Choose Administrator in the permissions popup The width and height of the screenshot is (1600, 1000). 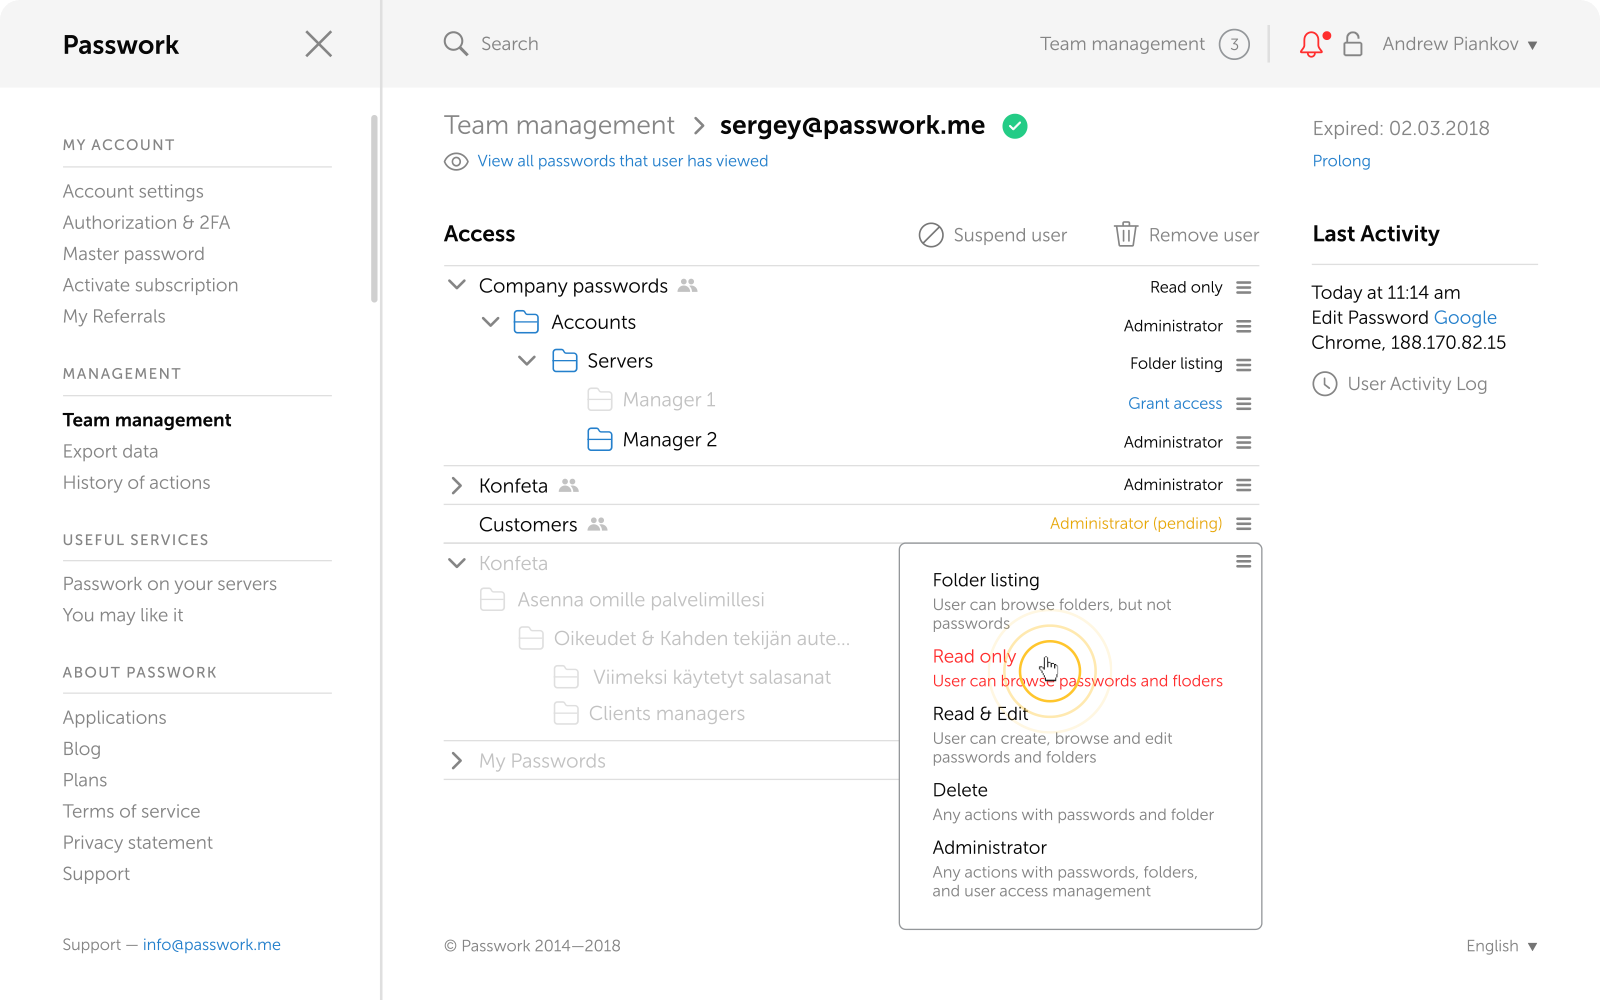989,848
